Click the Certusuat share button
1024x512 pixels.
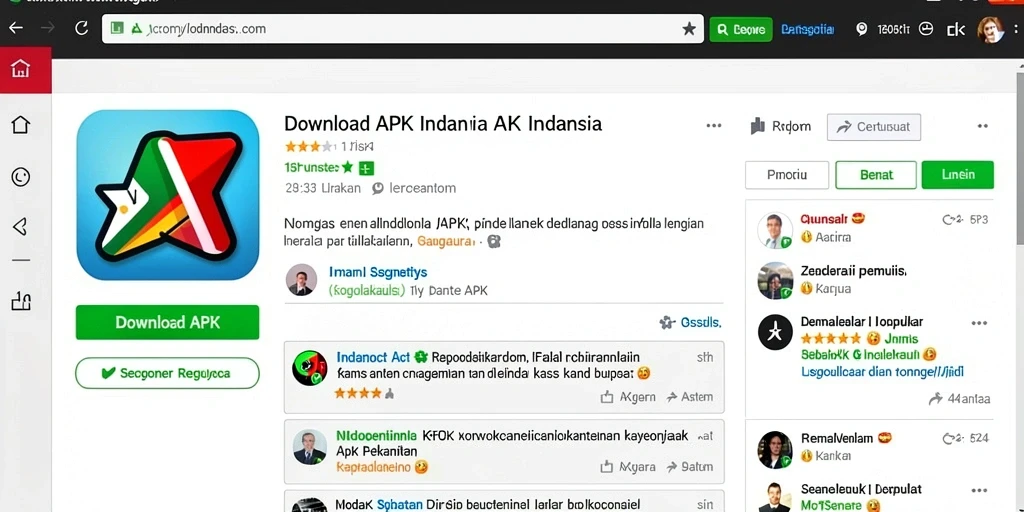[x=874, y=127]
